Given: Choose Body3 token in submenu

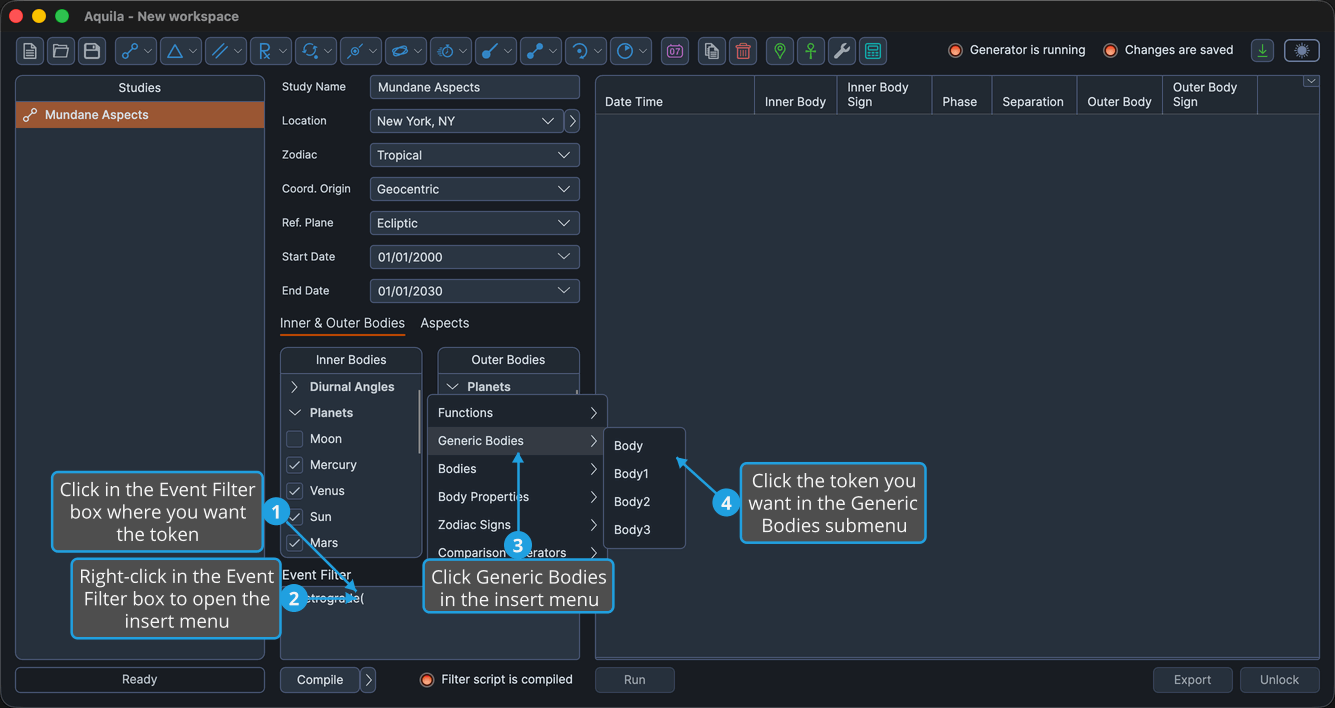Looking at the screenshot, I should tap(644, 530).
